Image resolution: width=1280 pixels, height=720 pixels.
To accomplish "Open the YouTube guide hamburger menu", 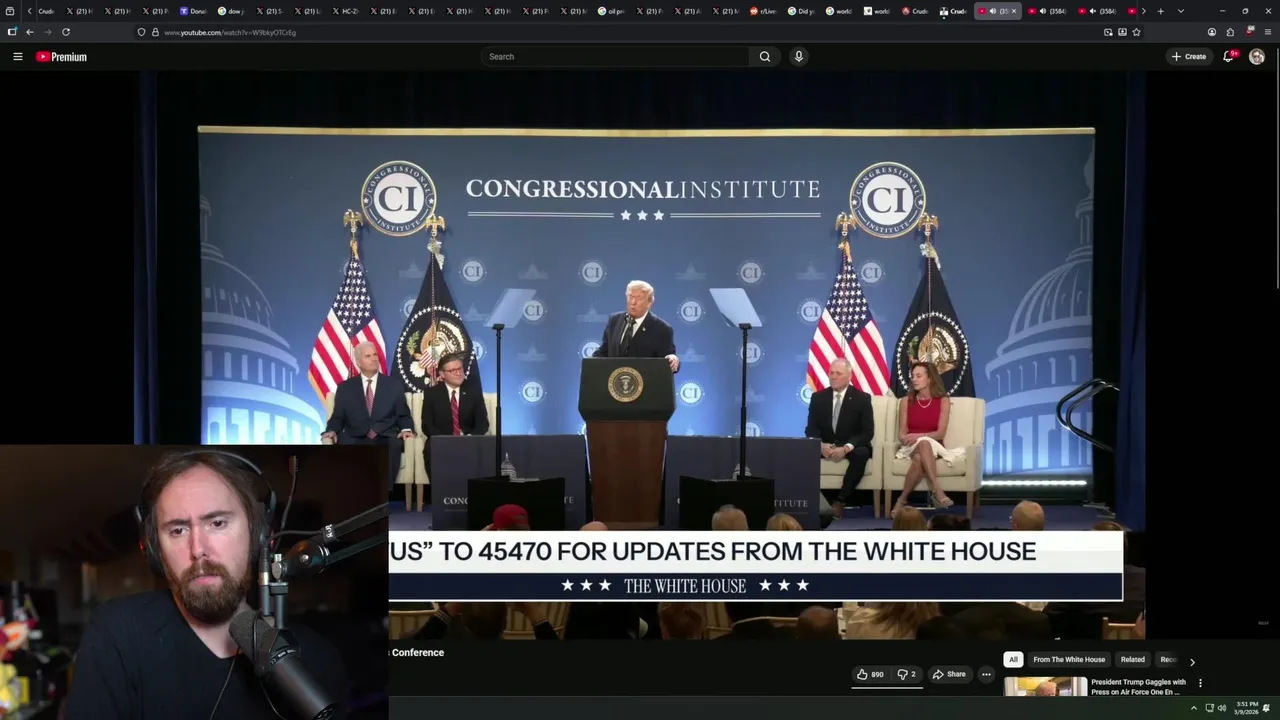I will pos(17,57).
